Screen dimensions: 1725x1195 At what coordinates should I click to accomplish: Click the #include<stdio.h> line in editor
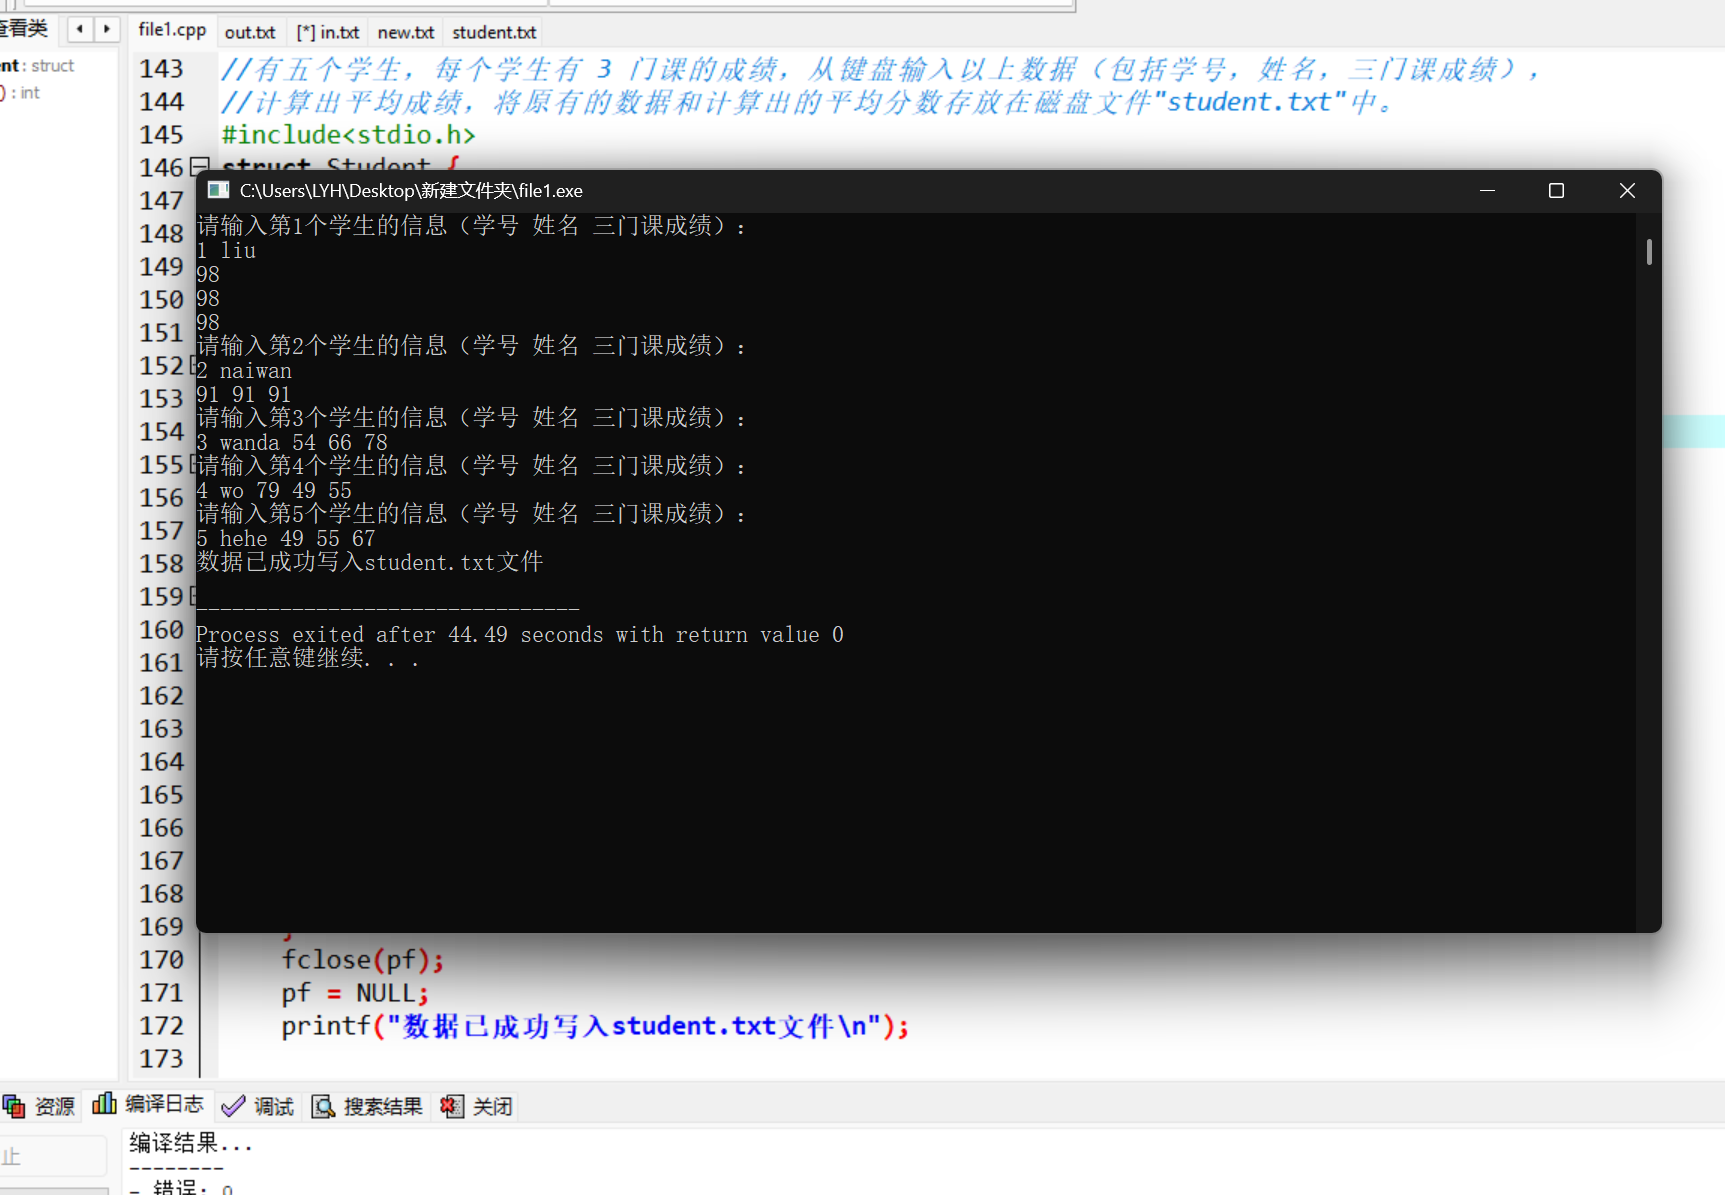tap(348, 135)
